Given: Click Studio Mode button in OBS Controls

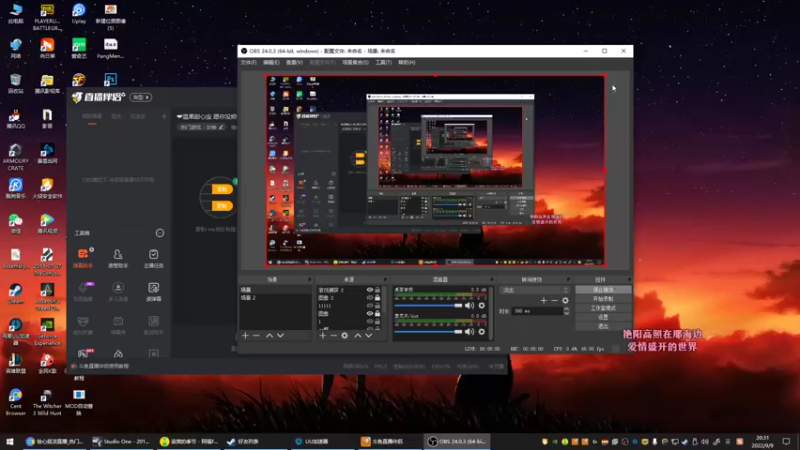Looking at the screenshot, I should tap(603, 308).
